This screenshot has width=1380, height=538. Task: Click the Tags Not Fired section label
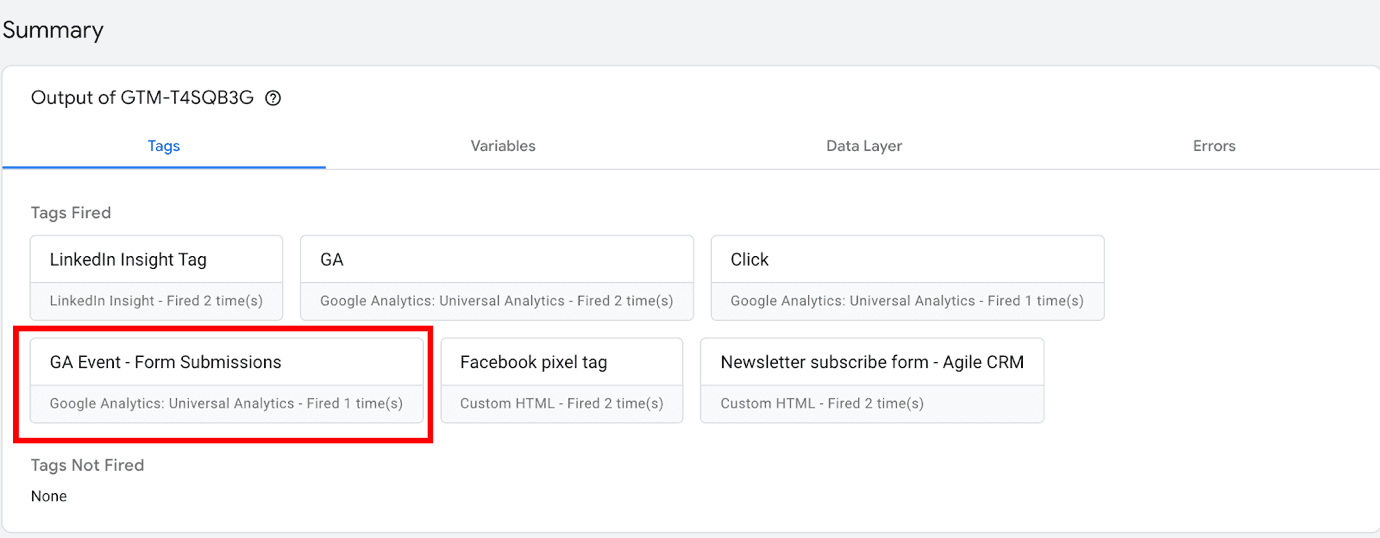(x=87, y=465)
